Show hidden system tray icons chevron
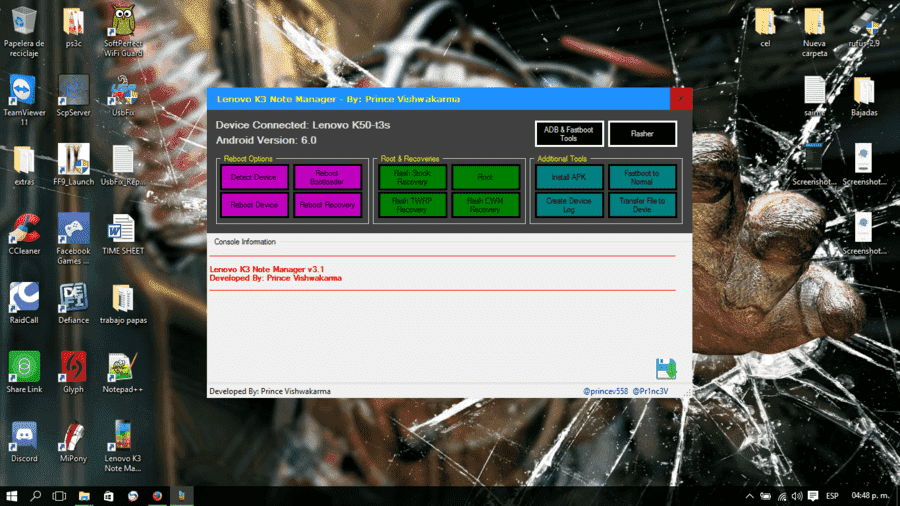 click(749, 496)
